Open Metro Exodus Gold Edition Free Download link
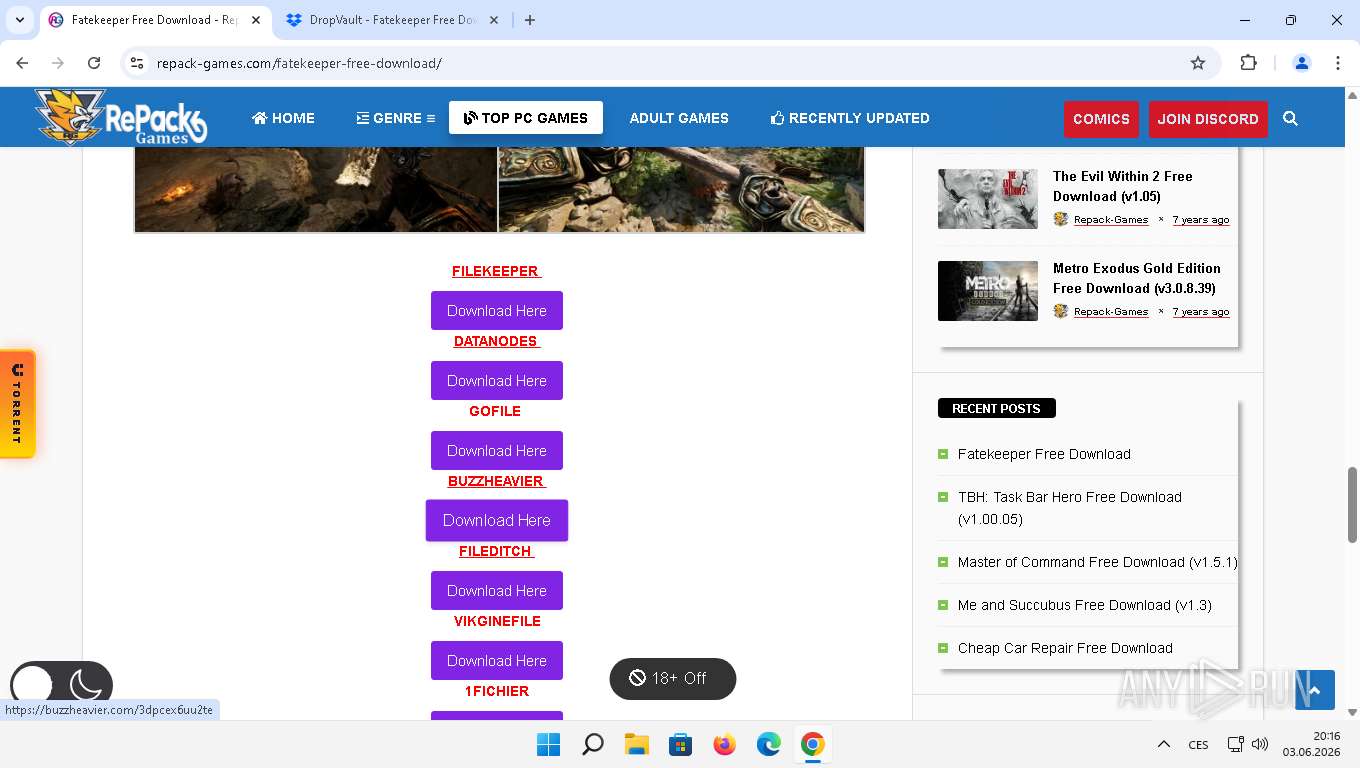 [x=1137, y=278]
